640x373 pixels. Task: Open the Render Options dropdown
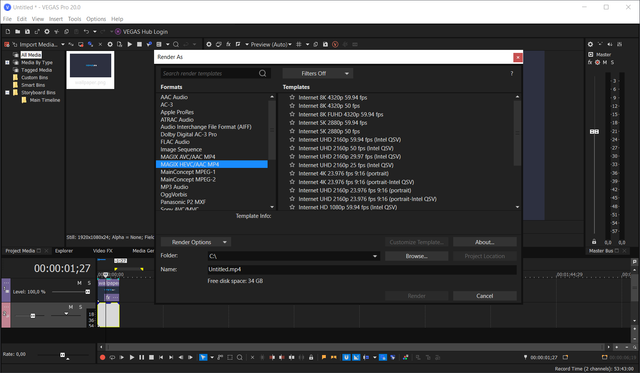(x=196, y=242)
